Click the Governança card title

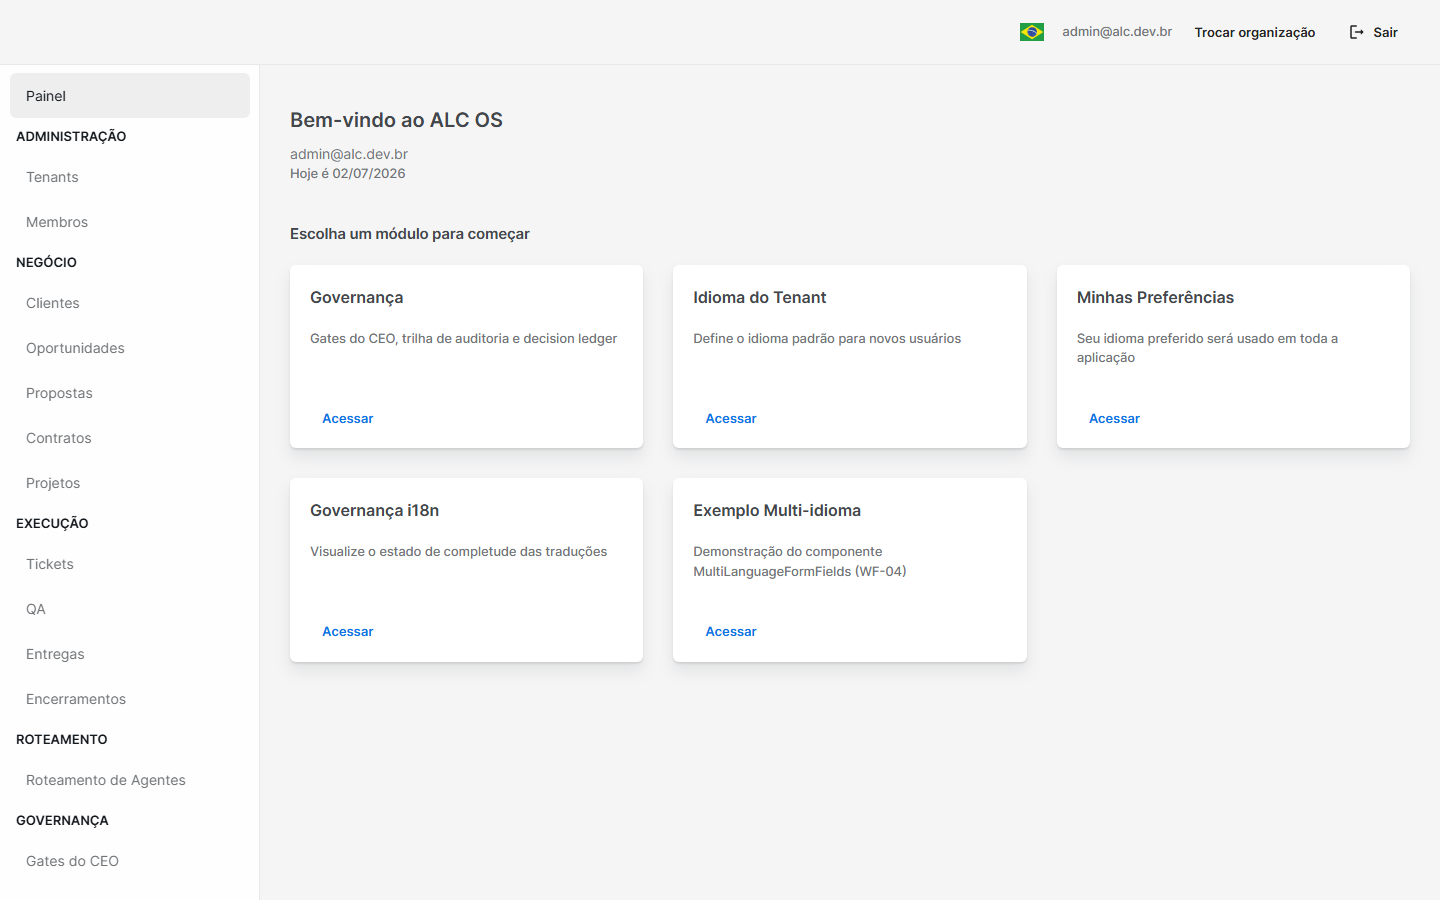coord(357,298)
